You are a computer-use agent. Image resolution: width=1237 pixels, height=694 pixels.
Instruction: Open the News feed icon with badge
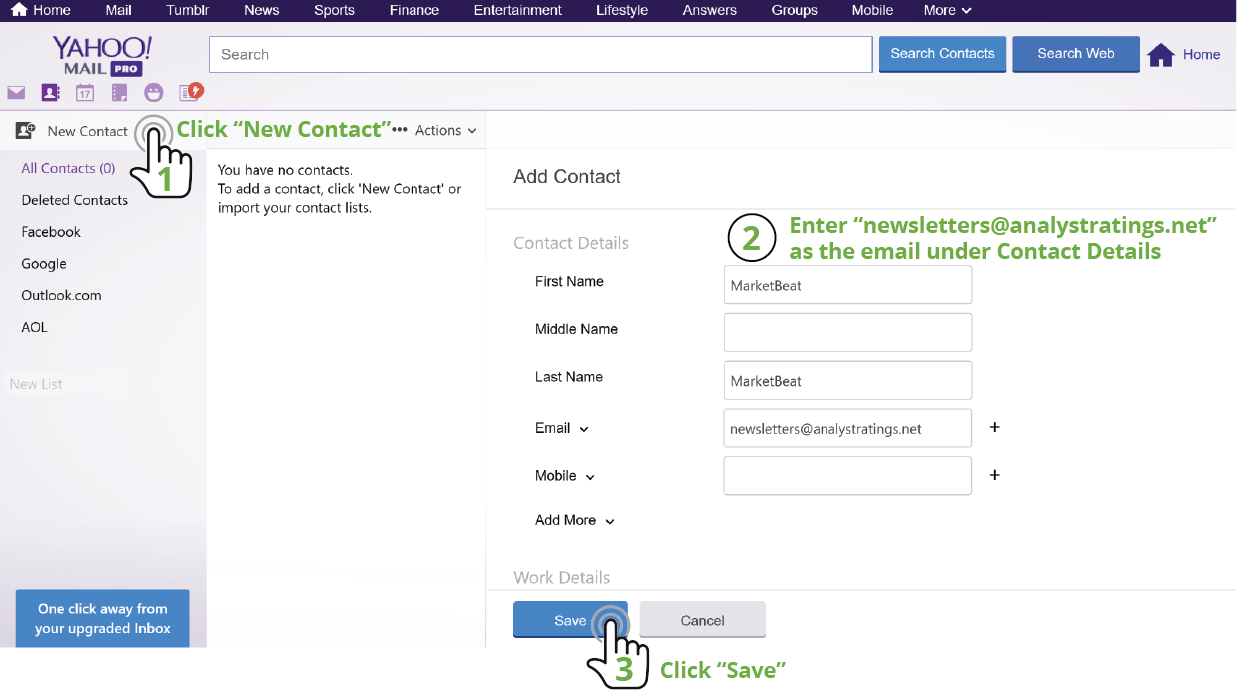coord(189,93)
